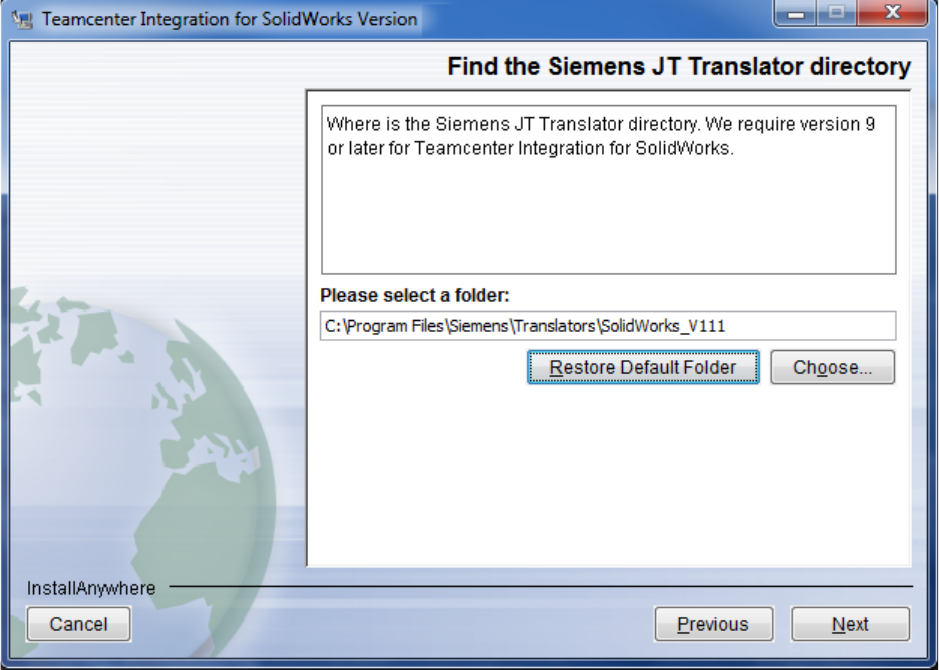Click the Find the Siemens JT Translator heading

678,67
